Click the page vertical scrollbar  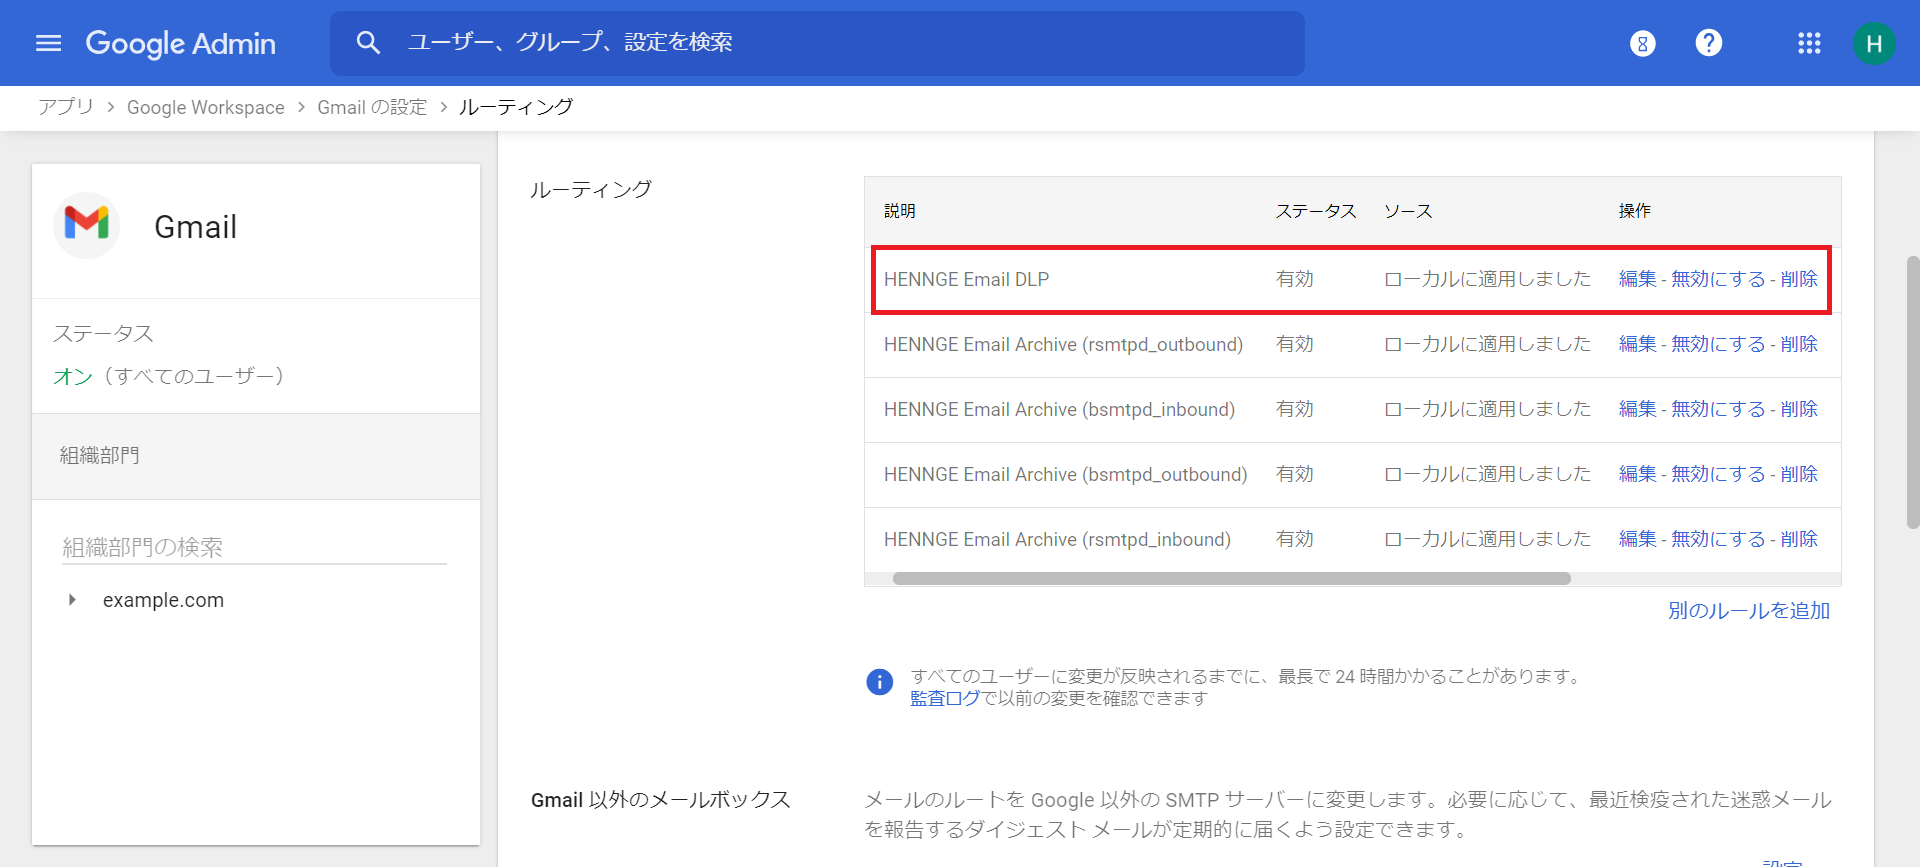click(1913, 392)
